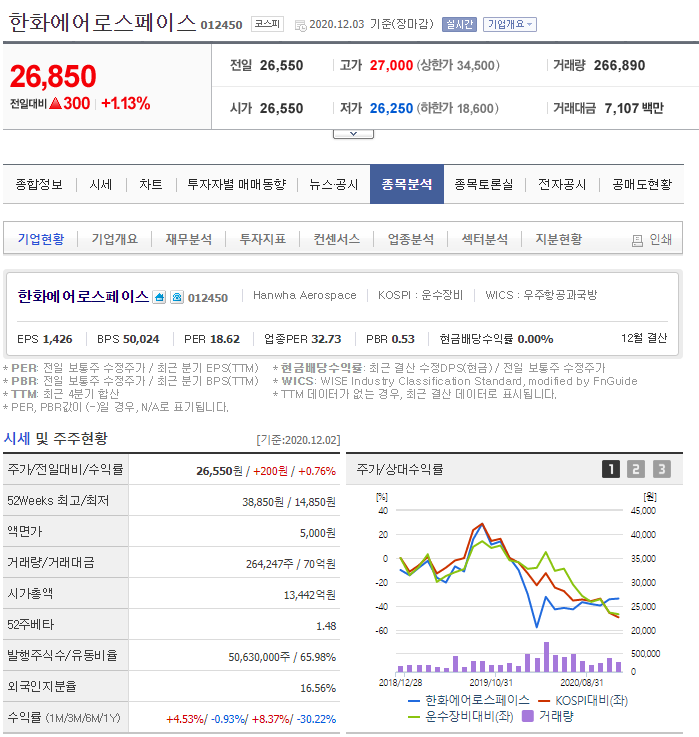Click the 거래대금 7,107 백만 value
Viewport: 699px width, 737px height.
634,109
